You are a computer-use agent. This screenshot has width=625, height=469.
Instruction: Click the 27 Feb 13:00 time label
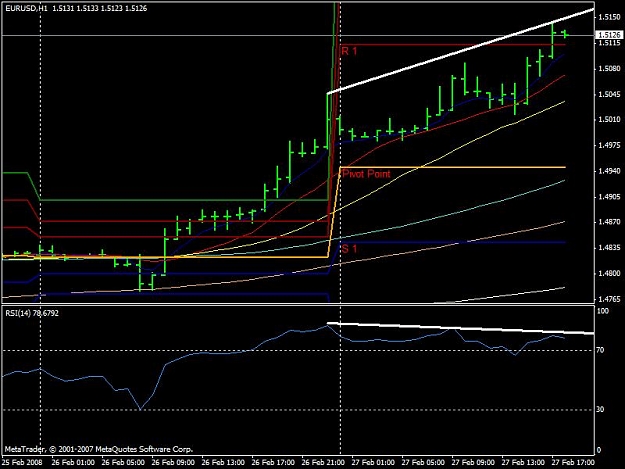[x=523, y=462]
